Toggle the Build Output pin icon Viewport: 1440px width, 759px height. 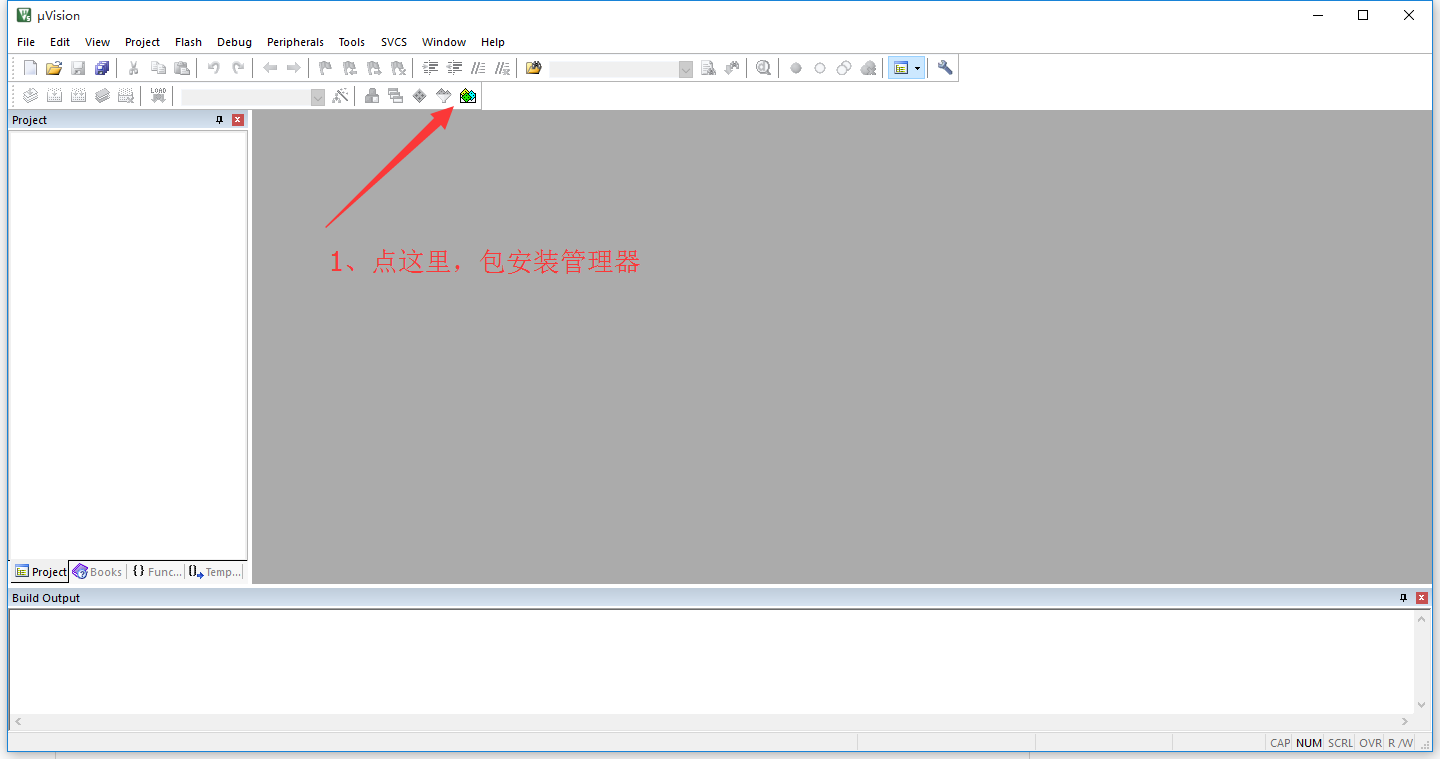(1403, 598)
